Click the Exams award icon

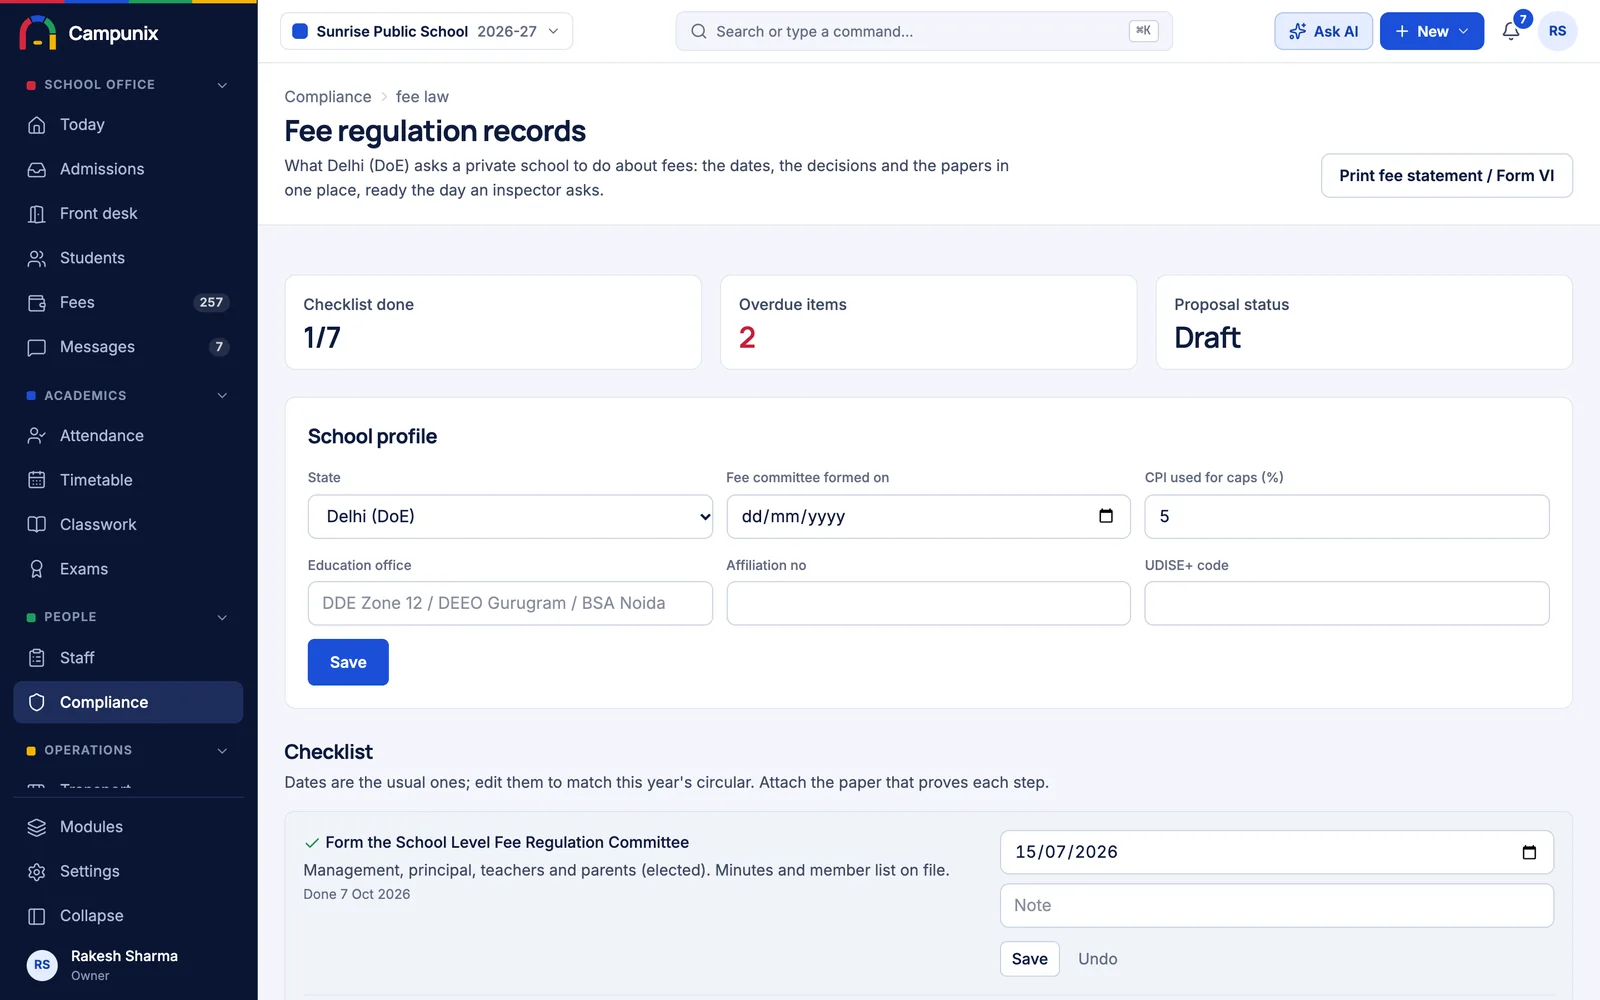coord(37,569)
